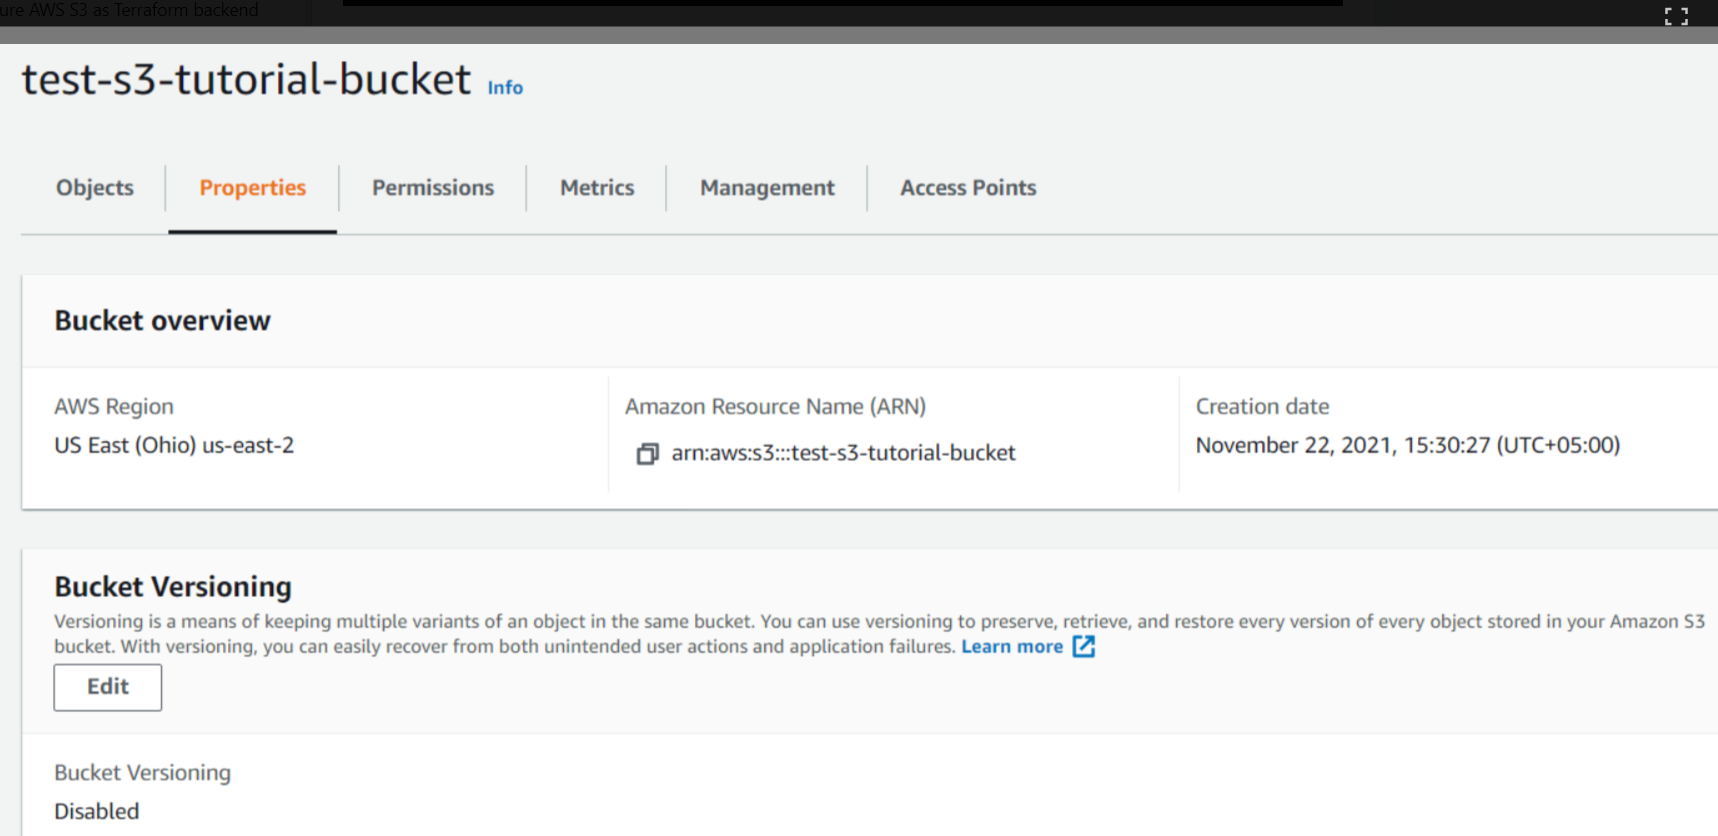This screenshot has width=1718, height=836.
Task: Open the Info link beside bucket name
Action: tap(505, 88)
